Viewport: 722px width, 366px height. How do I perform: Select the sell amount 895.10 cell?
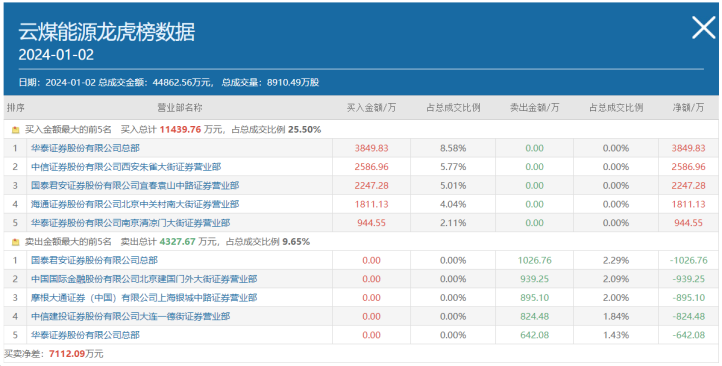[x=535, y=298]
